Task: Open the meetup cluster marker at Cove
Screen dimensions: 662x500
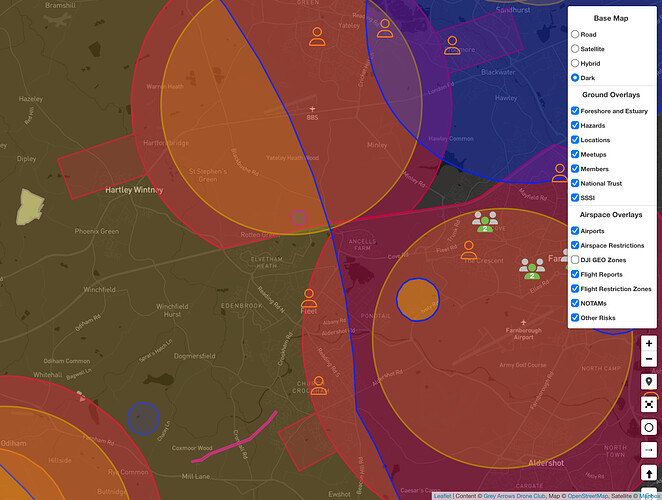Action: (x=485, y=222)
